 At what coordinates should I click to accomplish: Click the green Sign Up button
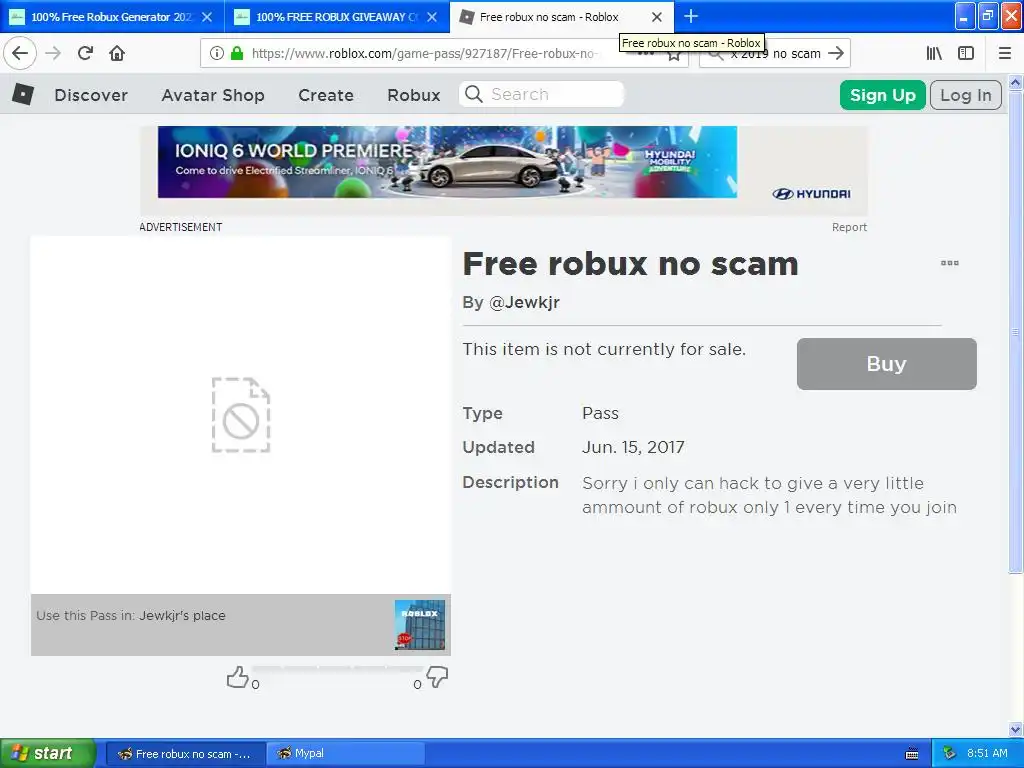[x=882, y=95]
